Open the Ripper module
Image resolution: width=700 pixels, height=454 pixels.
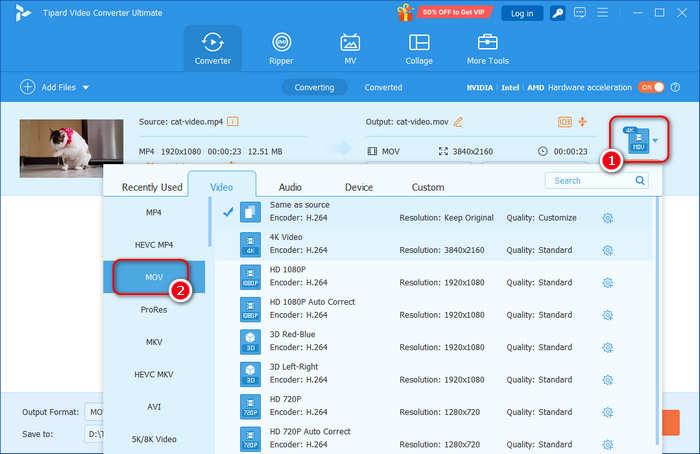(281, 48)
